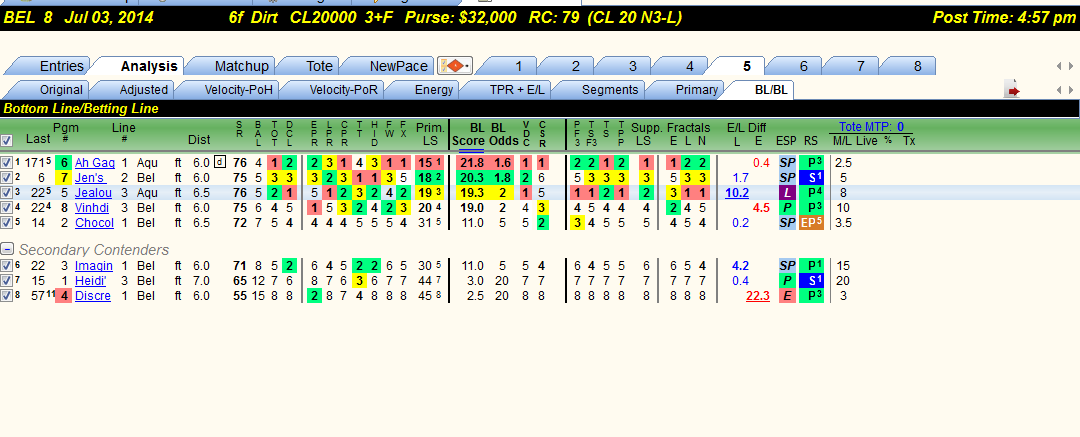
Task: Open horse link Discre
Action: [x=92, y=296]
